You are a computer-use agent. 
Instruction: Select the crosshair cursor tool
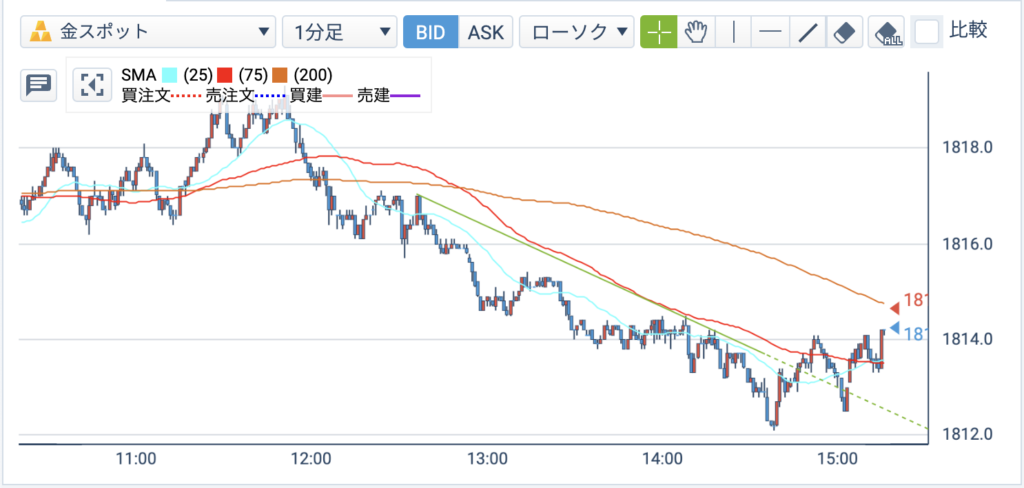658,32
